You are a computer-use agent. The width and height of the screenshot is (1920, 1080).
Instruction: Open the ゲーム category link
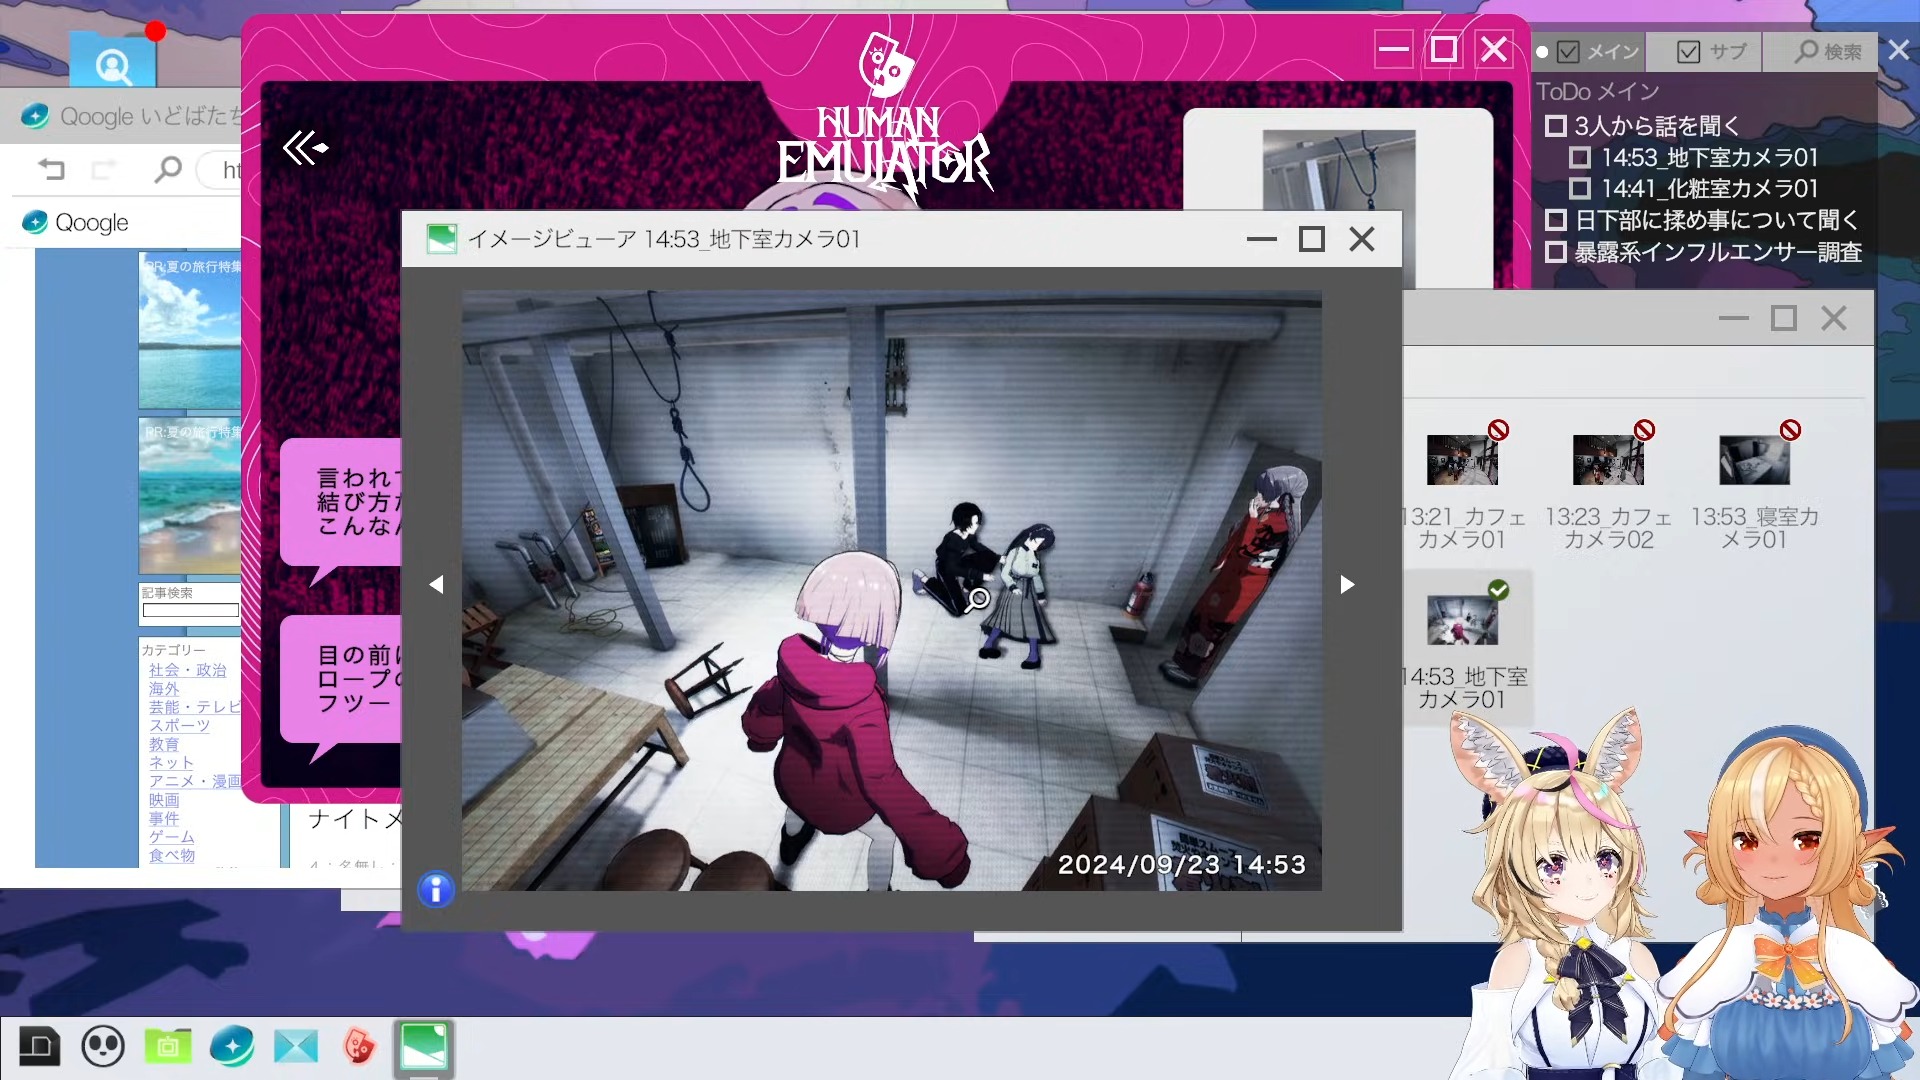click(x=172, y=837)
